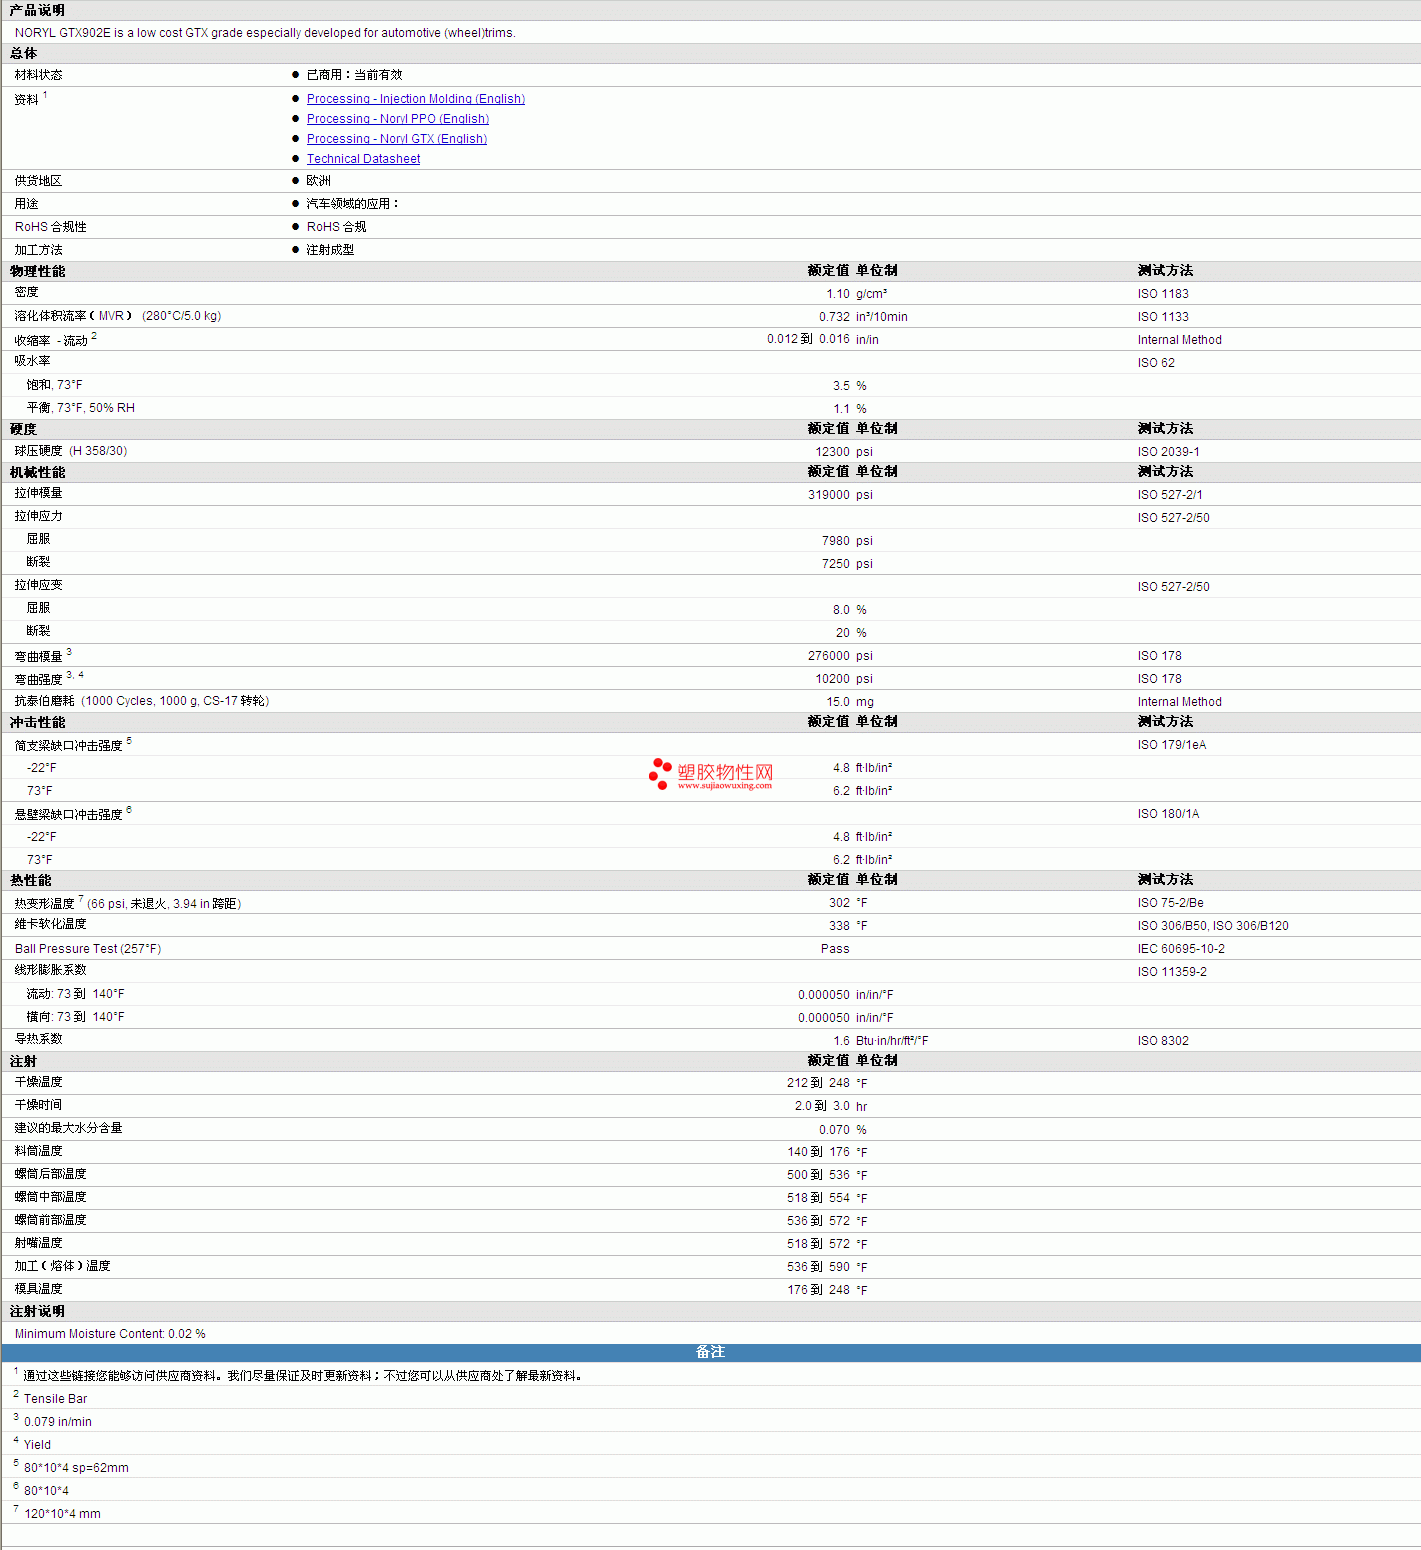The height and width of the screenshot is (1550, 1421).
Task: Click the MVR abbreviation link
Action: [x=111, y=316]
